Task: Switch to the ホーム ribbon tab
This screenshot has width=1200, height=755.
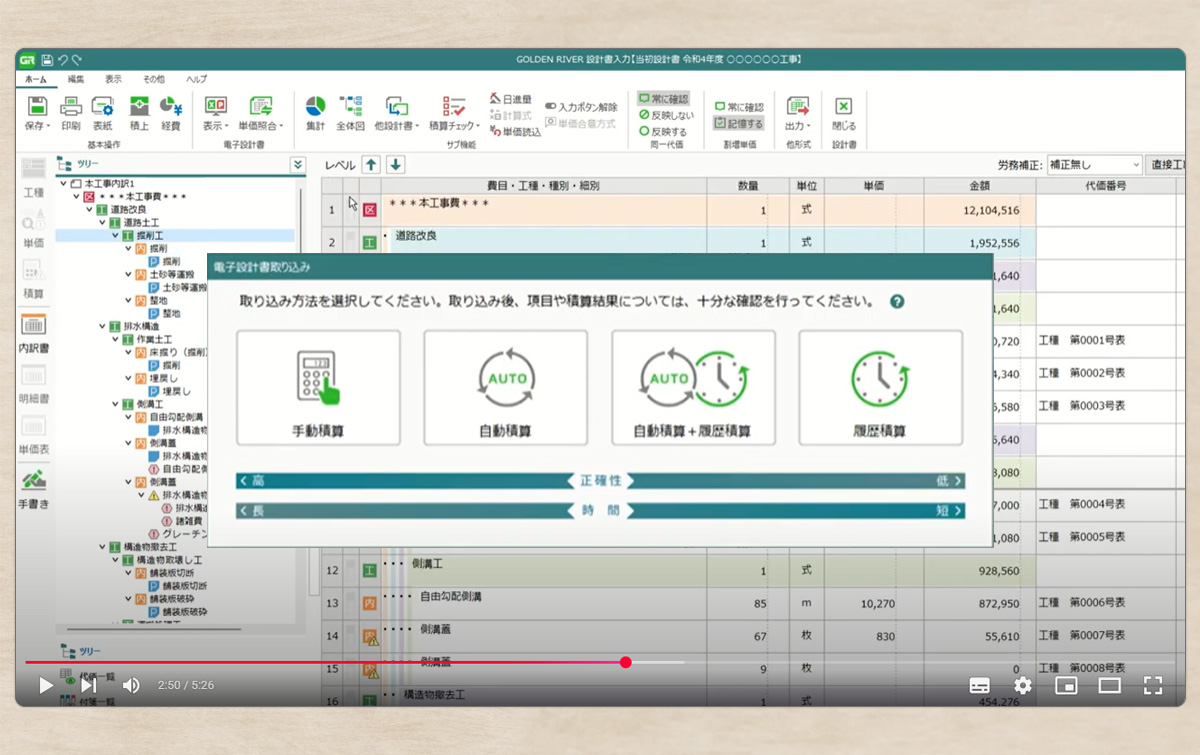Action: coord(35,79)
